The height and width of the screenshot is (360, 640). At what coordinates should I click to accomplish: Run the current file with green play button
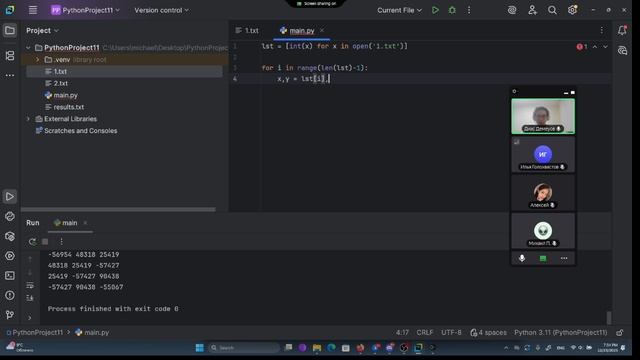coord(435,10)
